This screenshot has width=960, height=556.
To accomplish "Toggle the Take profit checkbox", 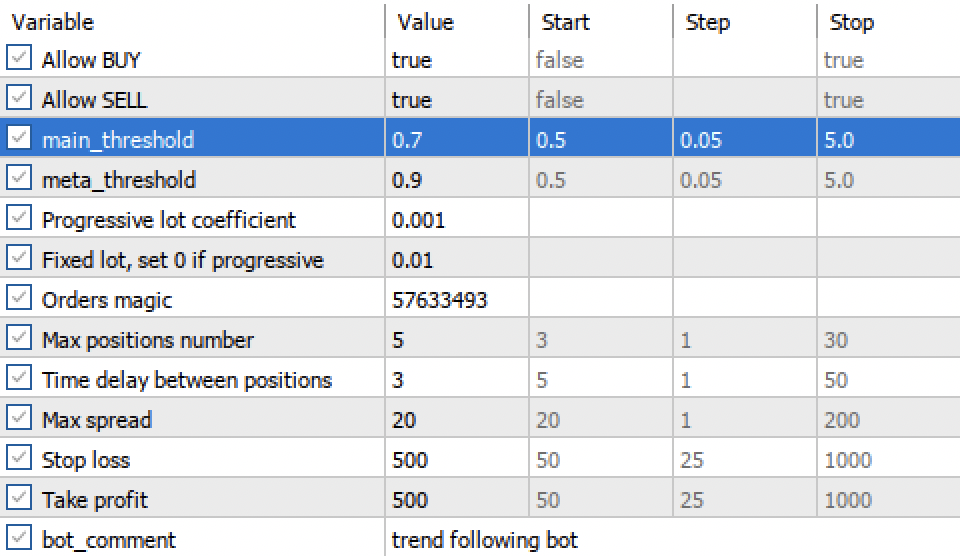I will 19,498.
